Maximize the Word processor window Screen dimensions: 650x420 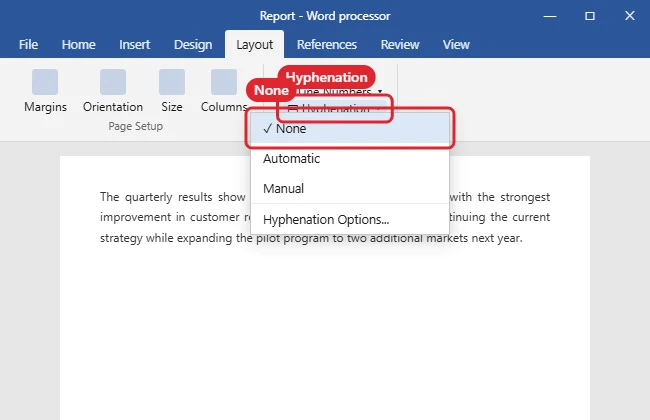(x=589, y=16)
